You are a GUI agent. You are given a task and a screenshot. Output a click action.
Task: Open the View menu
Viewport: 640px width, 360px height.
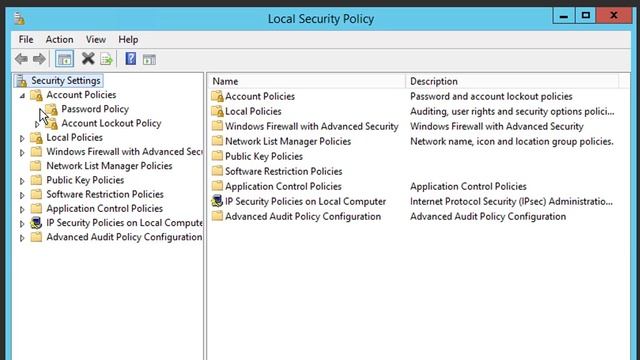[96, 40]
